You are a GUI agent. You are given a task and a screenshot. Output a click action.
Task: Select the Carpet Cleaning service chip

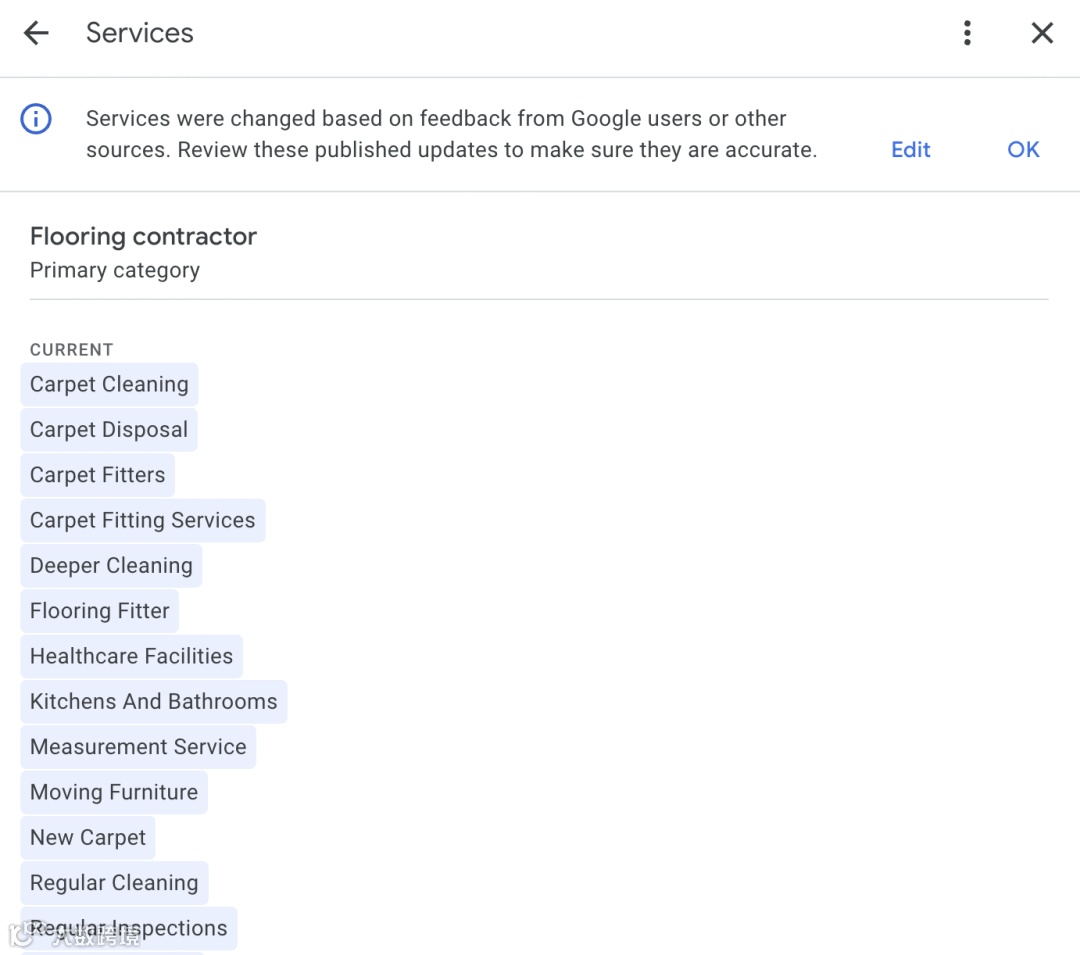tap(109, 385)
